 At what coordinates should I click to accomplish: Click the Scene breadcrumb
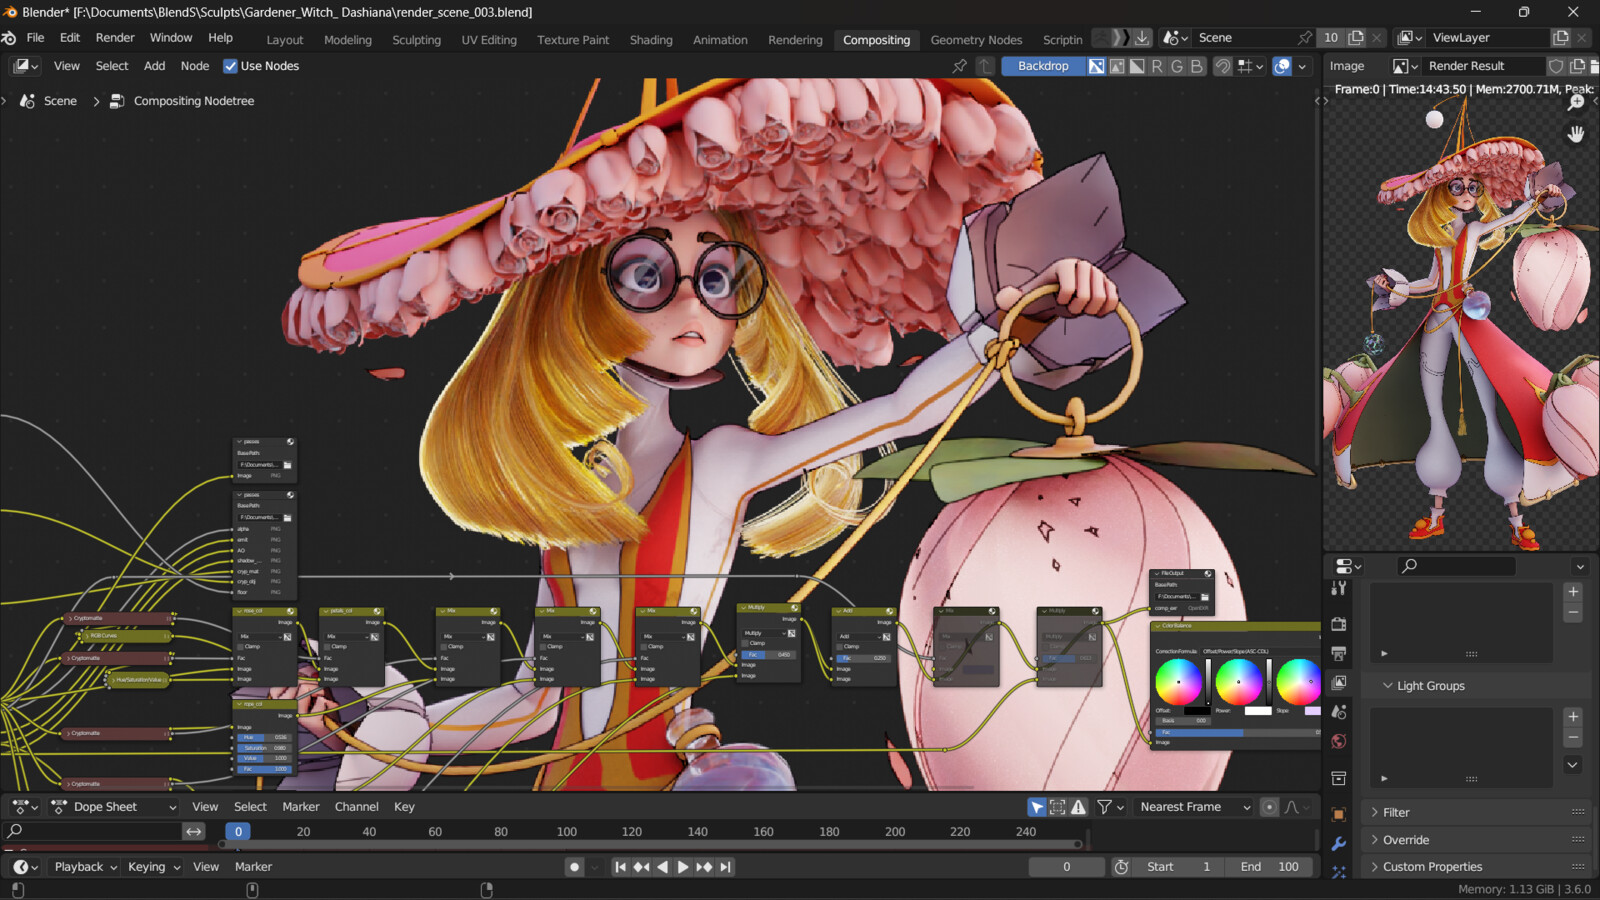pos(60,101)
